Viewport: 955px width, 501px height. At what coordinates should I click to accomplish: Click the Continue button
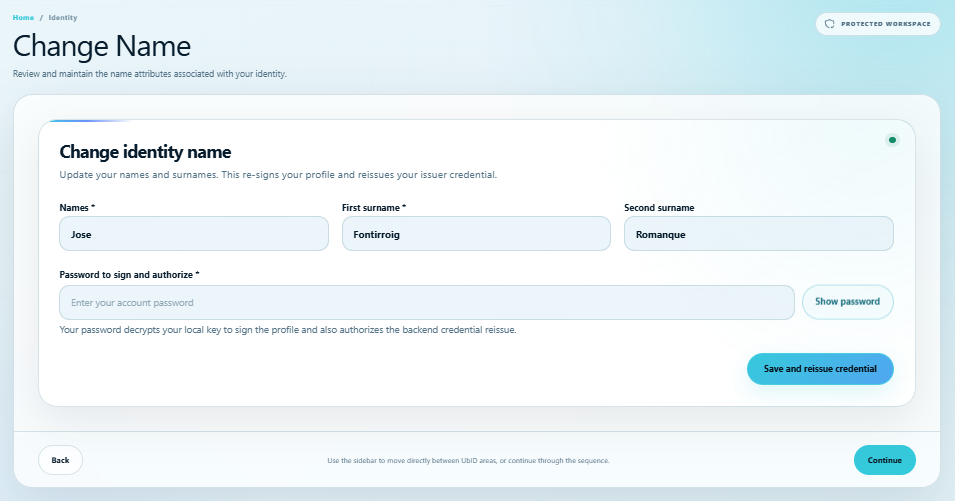(x=884, y=460)
